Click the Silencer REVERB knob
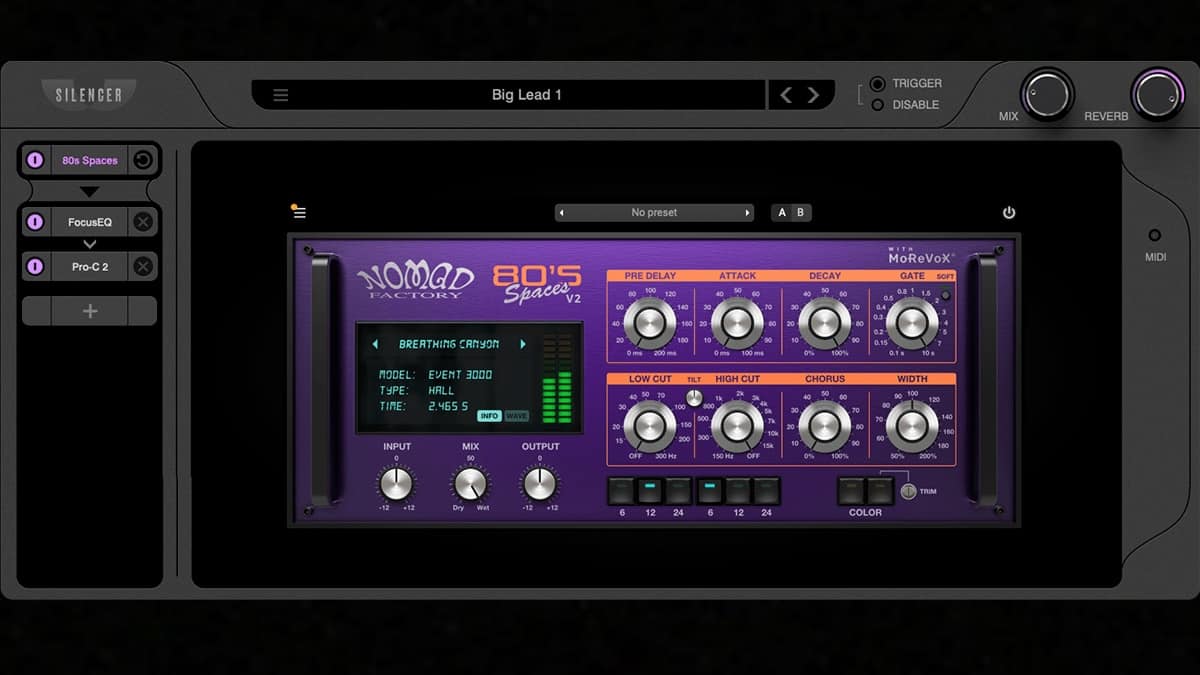This screenshot has width=1200, height=675. coord(1158,95)
